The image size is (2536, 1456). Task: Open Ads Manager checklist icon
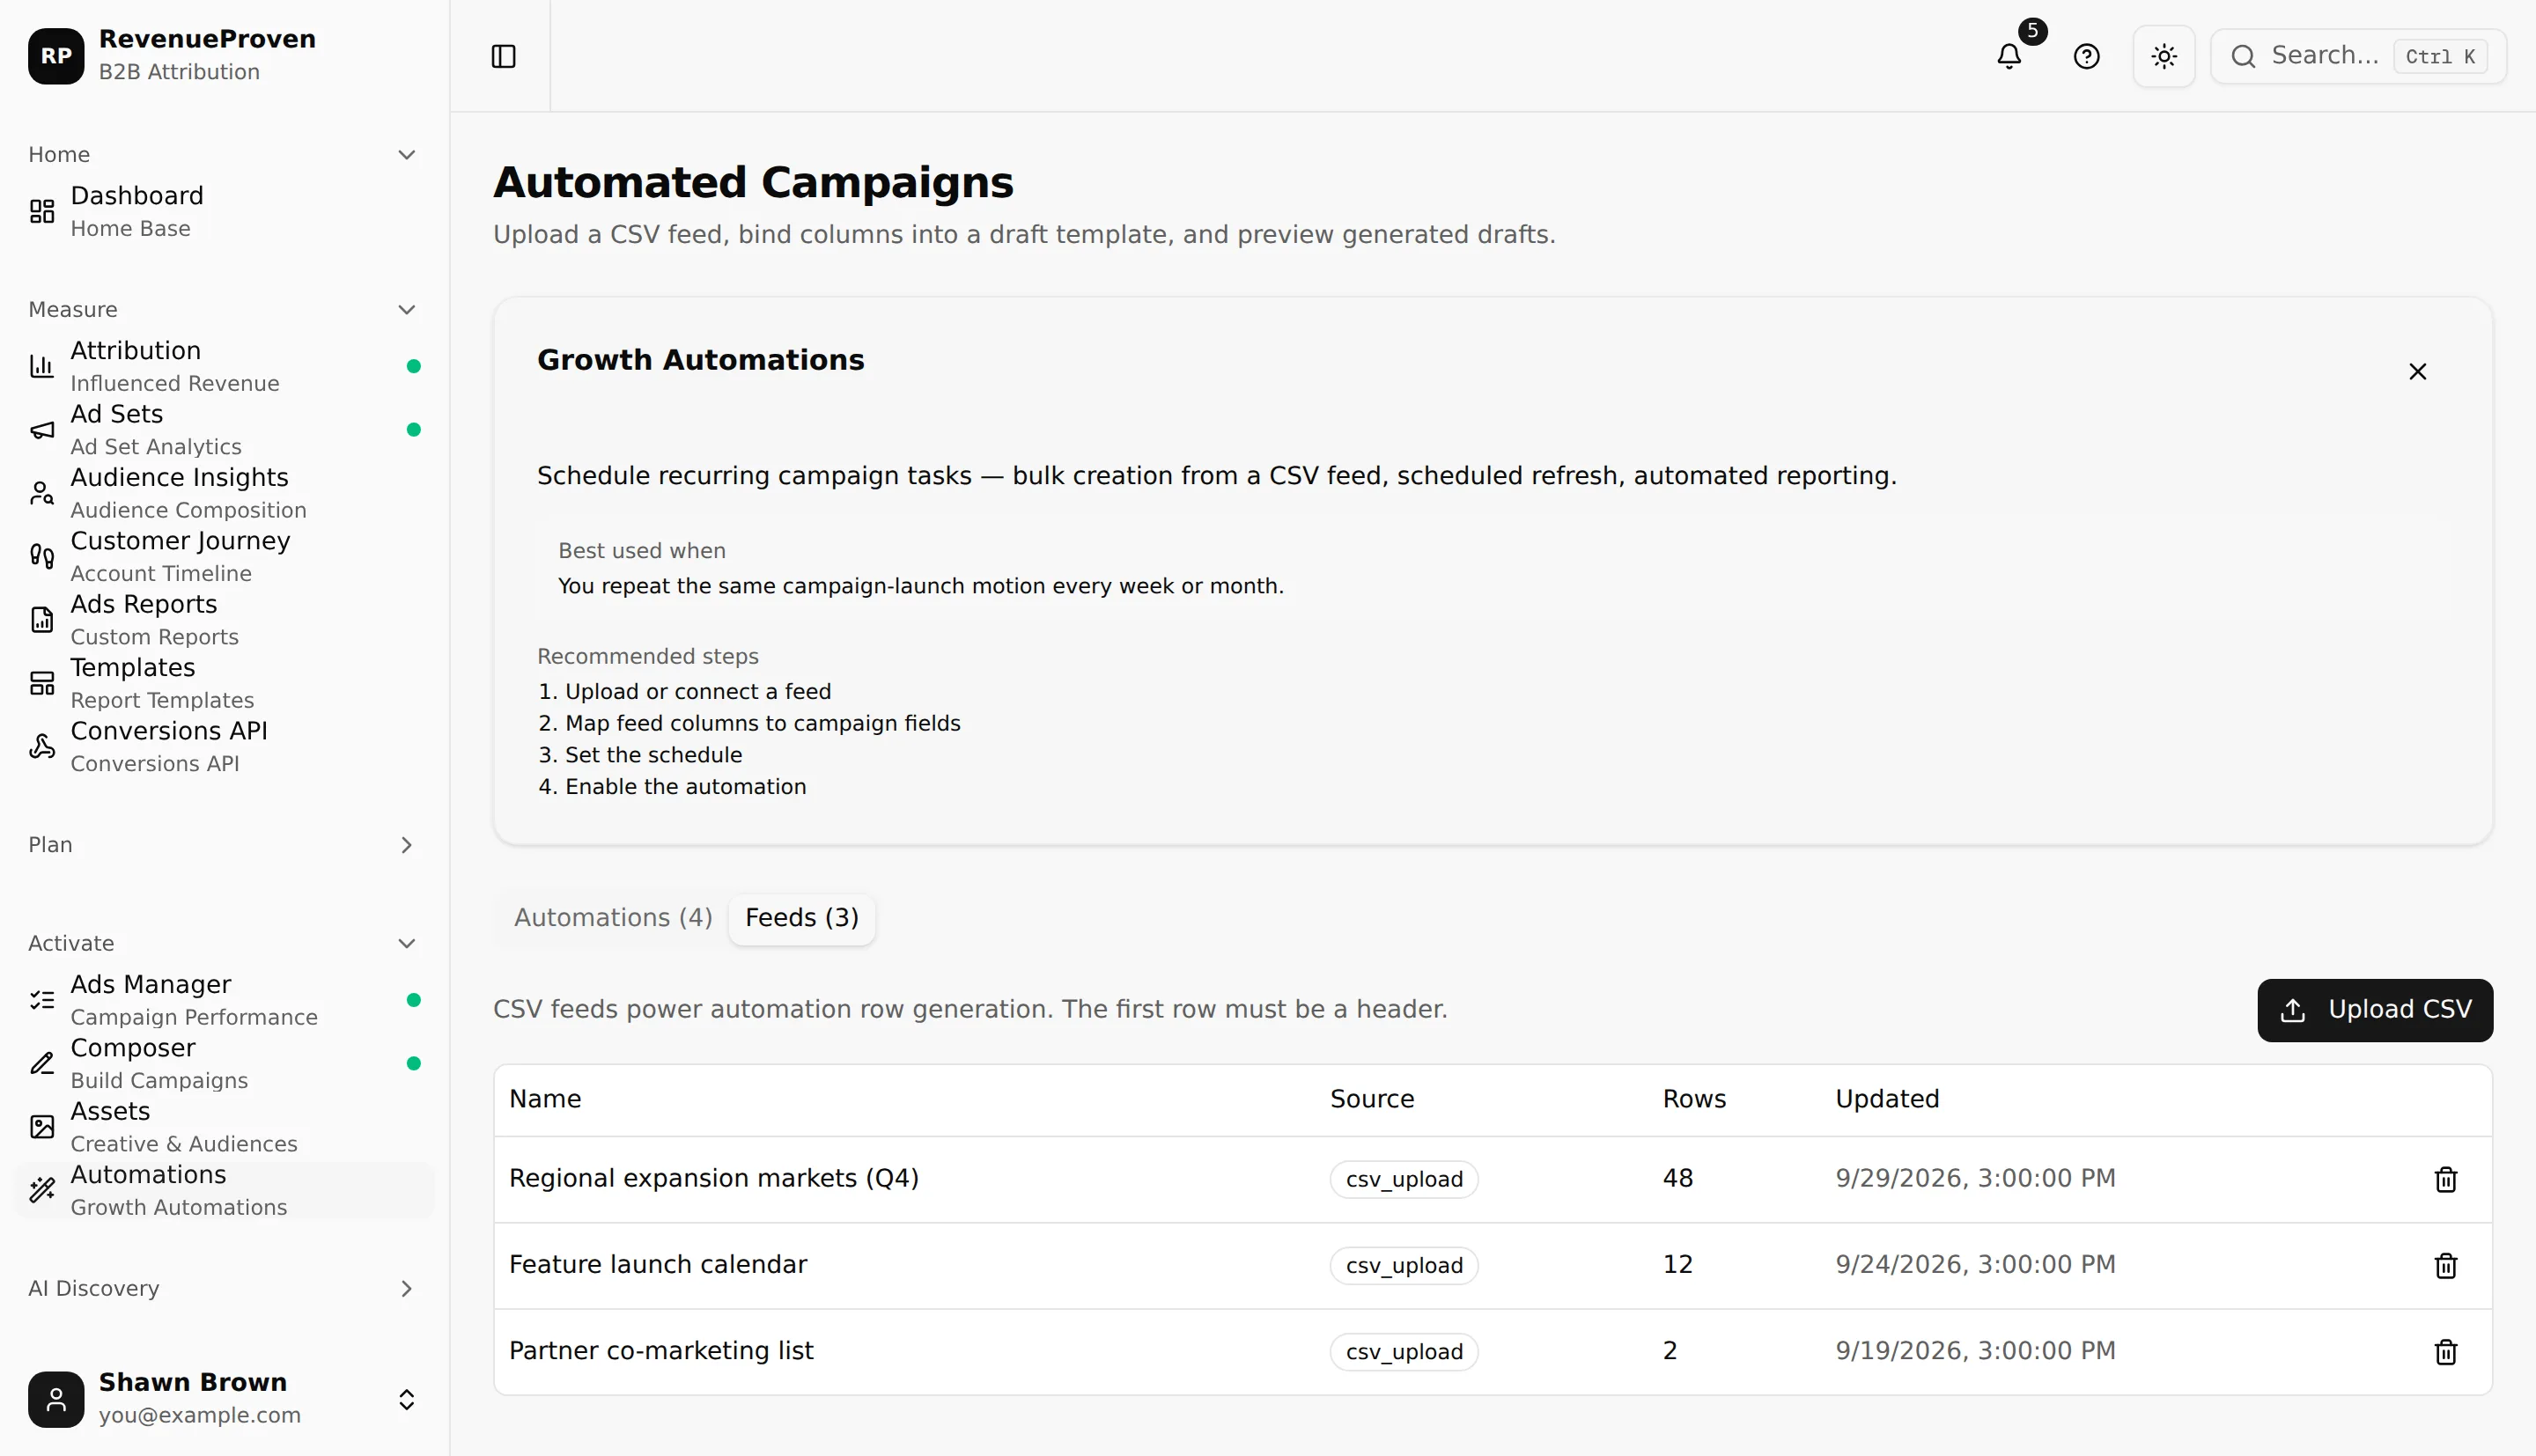click(x=42, y=1000)
